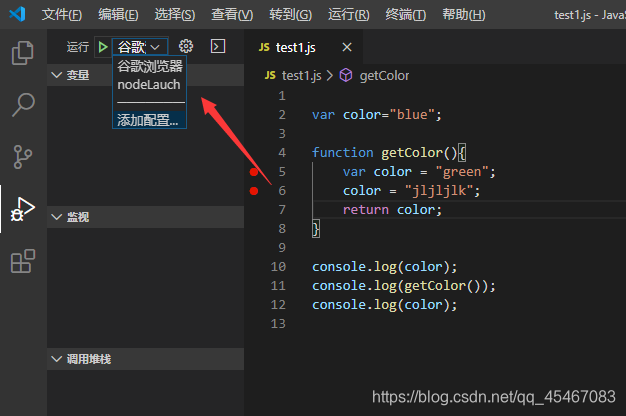The height and width of the screenshot is (416, 626).
Task: Open the 查看(V) menu
Action: point(232,15)
